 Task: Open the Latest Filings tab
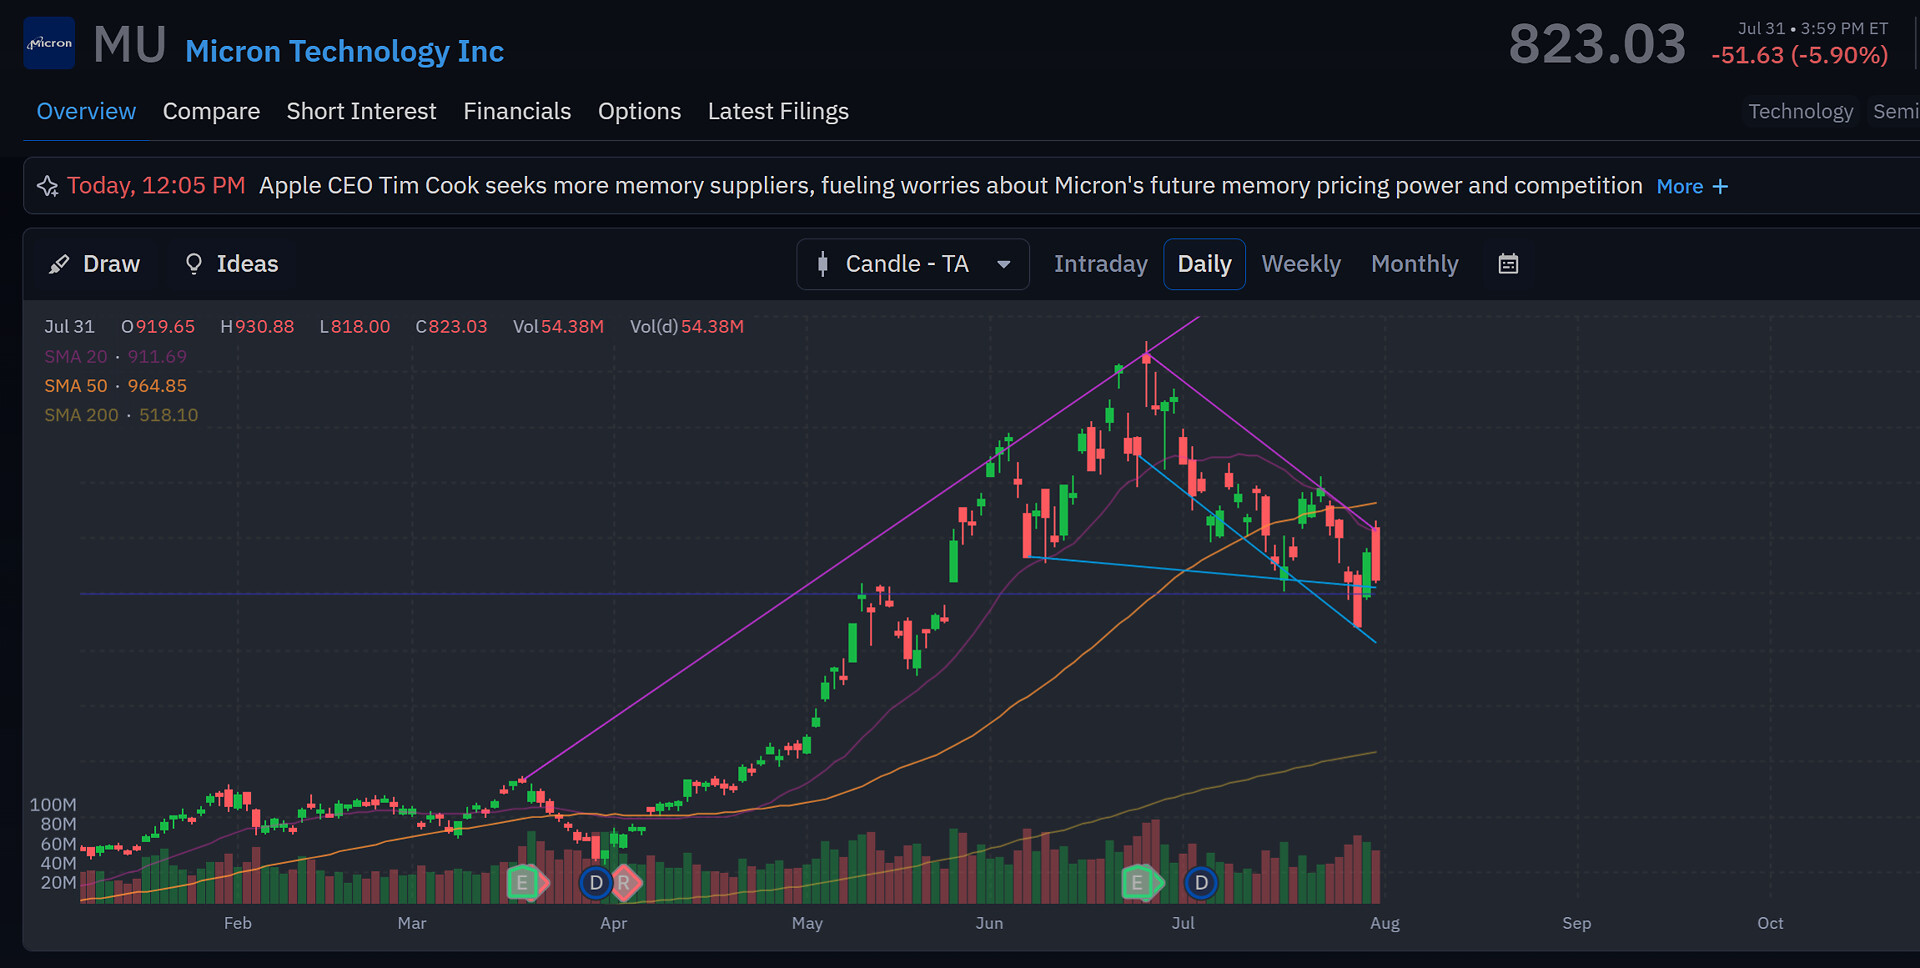click(778, 111)
